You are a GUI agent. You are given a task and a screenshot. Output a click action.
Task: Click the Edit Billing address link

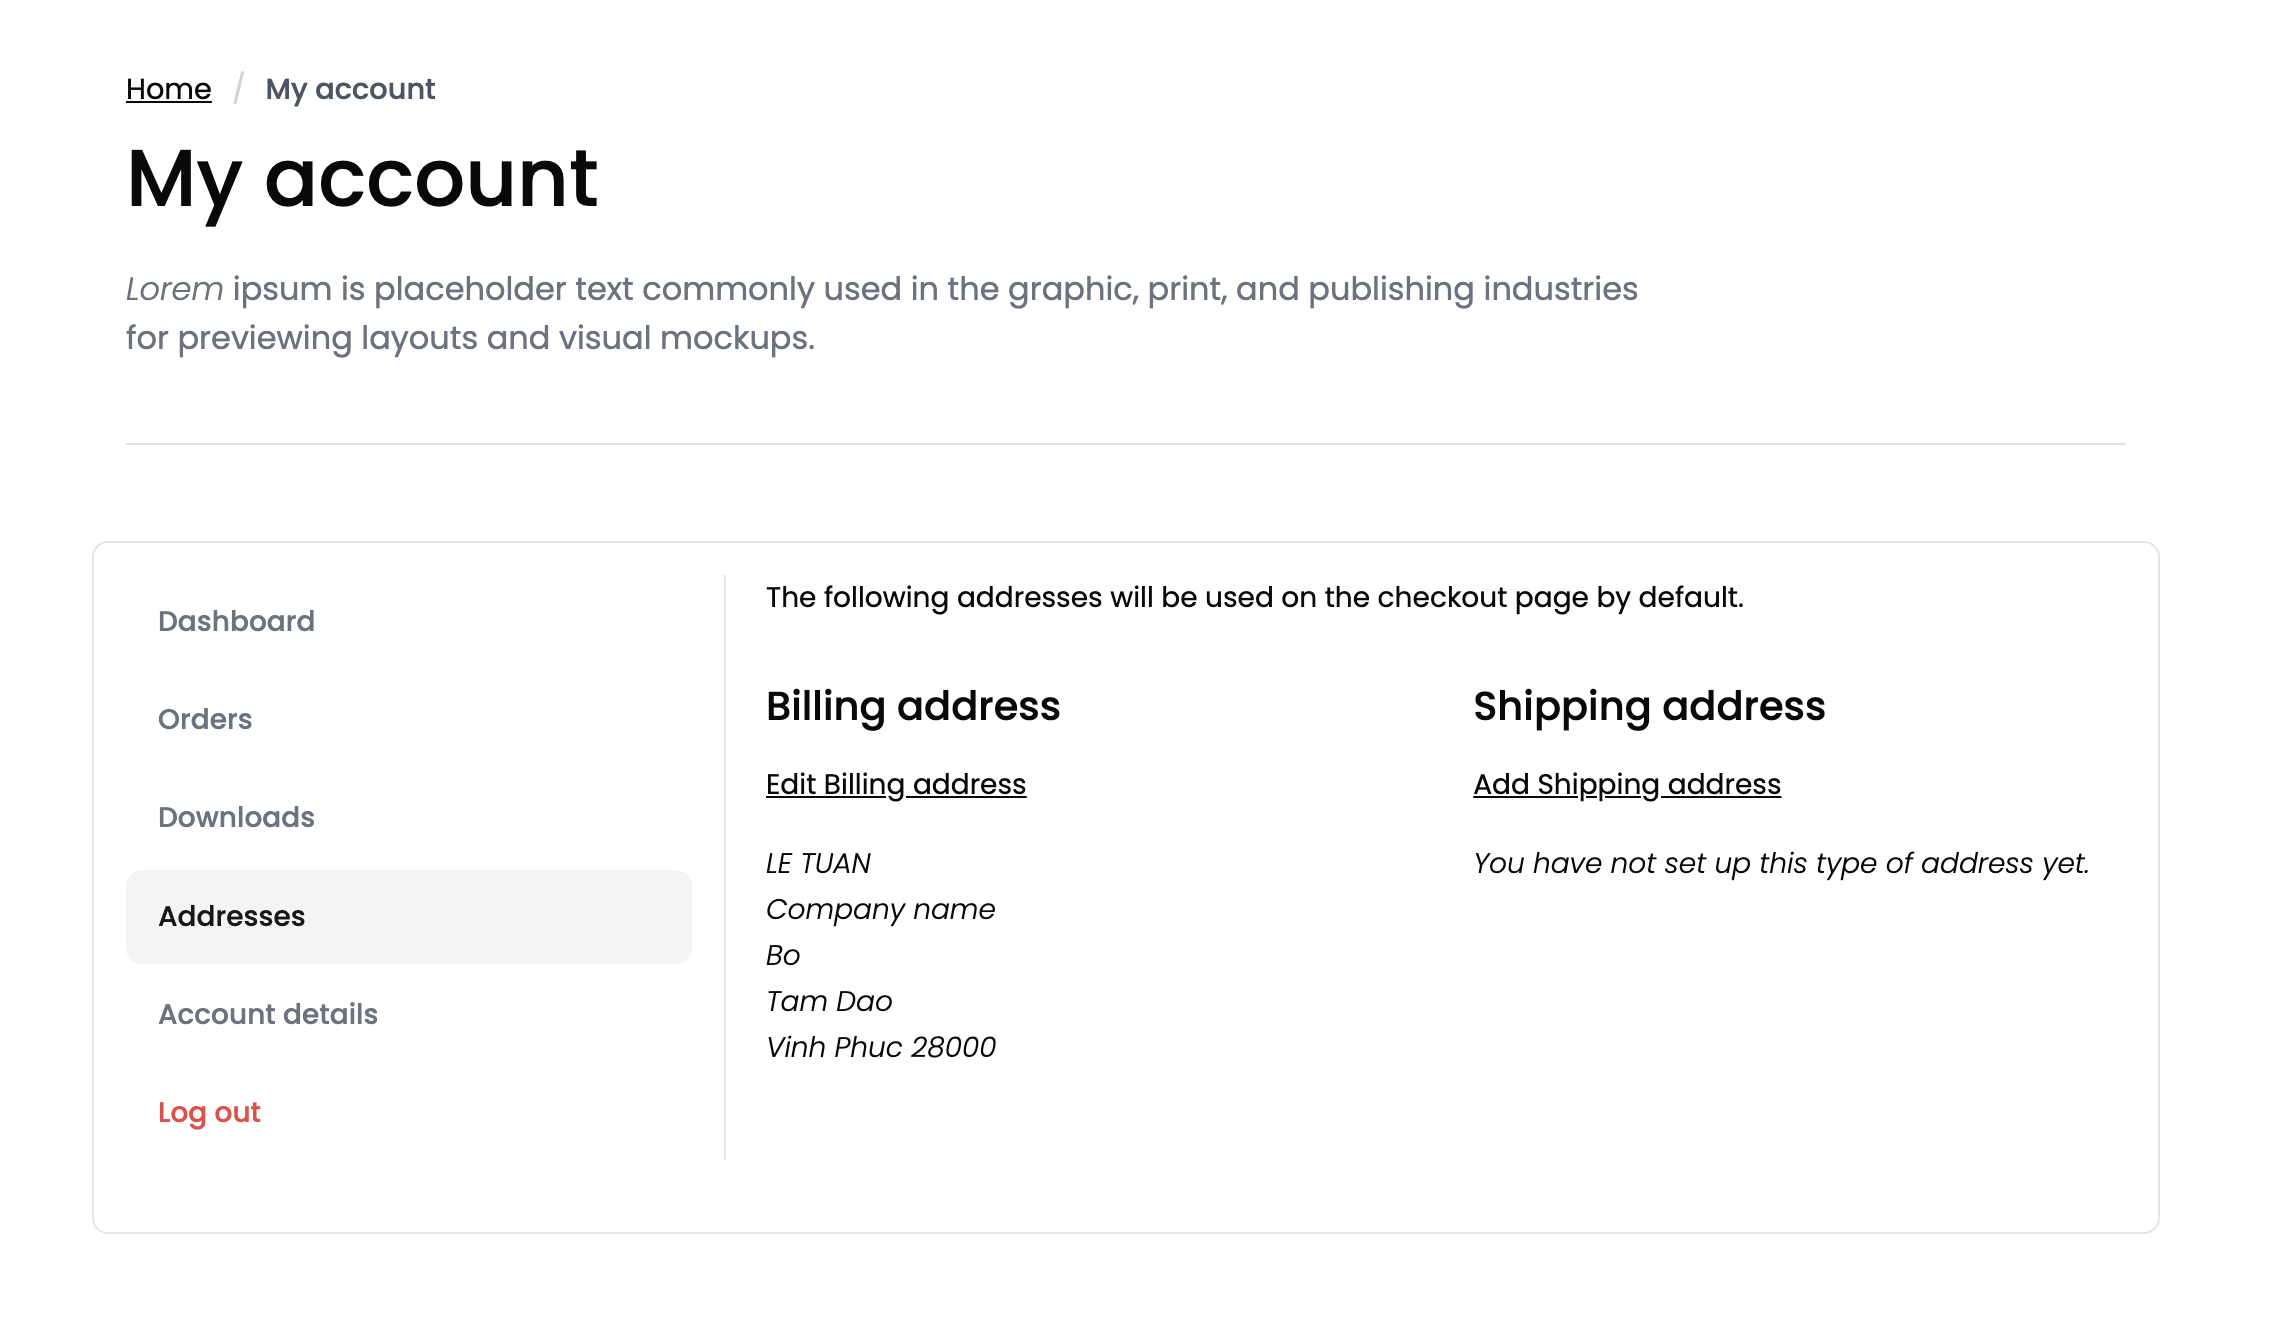(895, 784)
